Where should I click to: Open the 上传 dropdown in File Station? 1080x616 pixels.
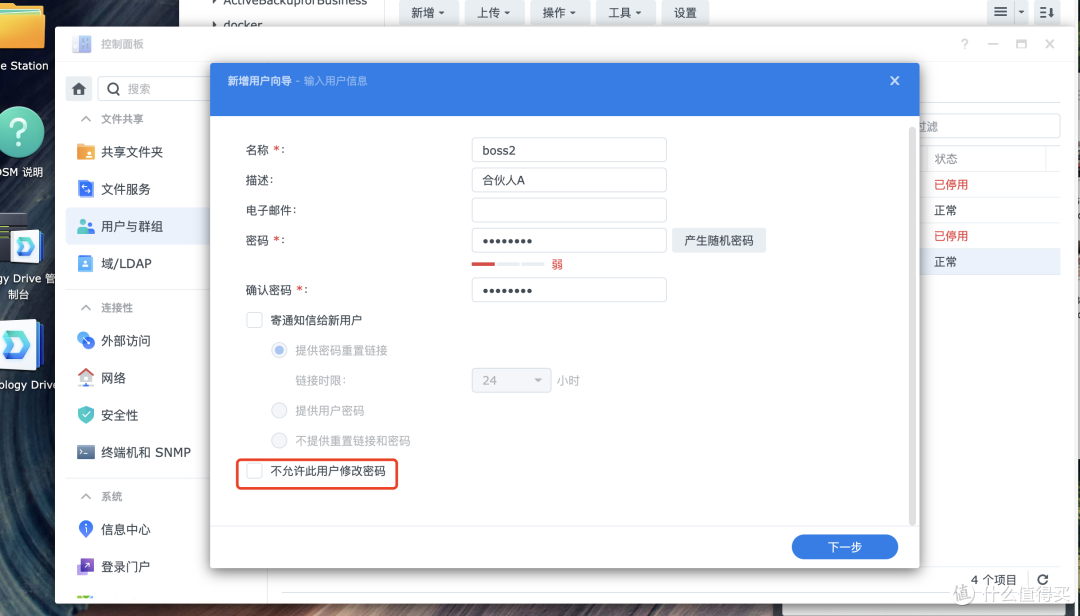pos(493,12)
